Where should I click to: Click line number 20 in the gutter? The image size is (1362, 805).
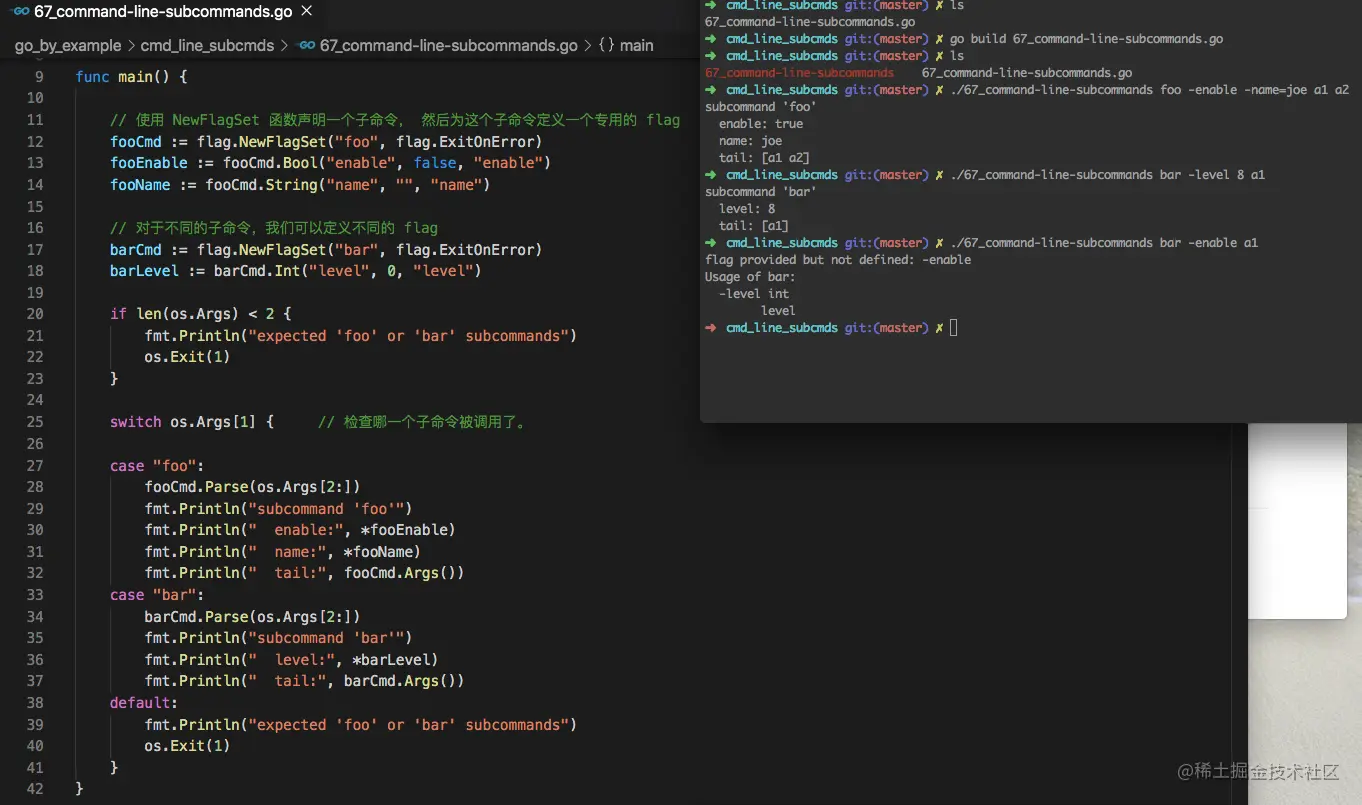[x=35, y=314]
